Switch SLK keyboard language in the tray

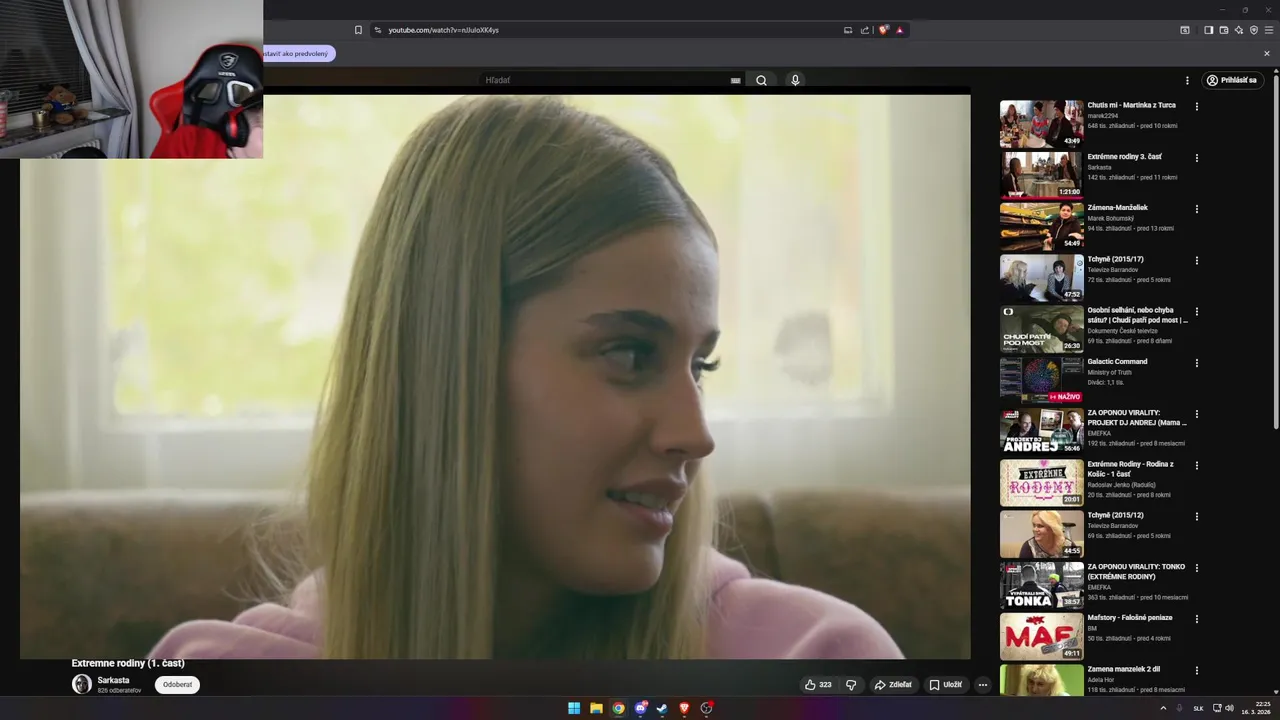click(1198, 708)
